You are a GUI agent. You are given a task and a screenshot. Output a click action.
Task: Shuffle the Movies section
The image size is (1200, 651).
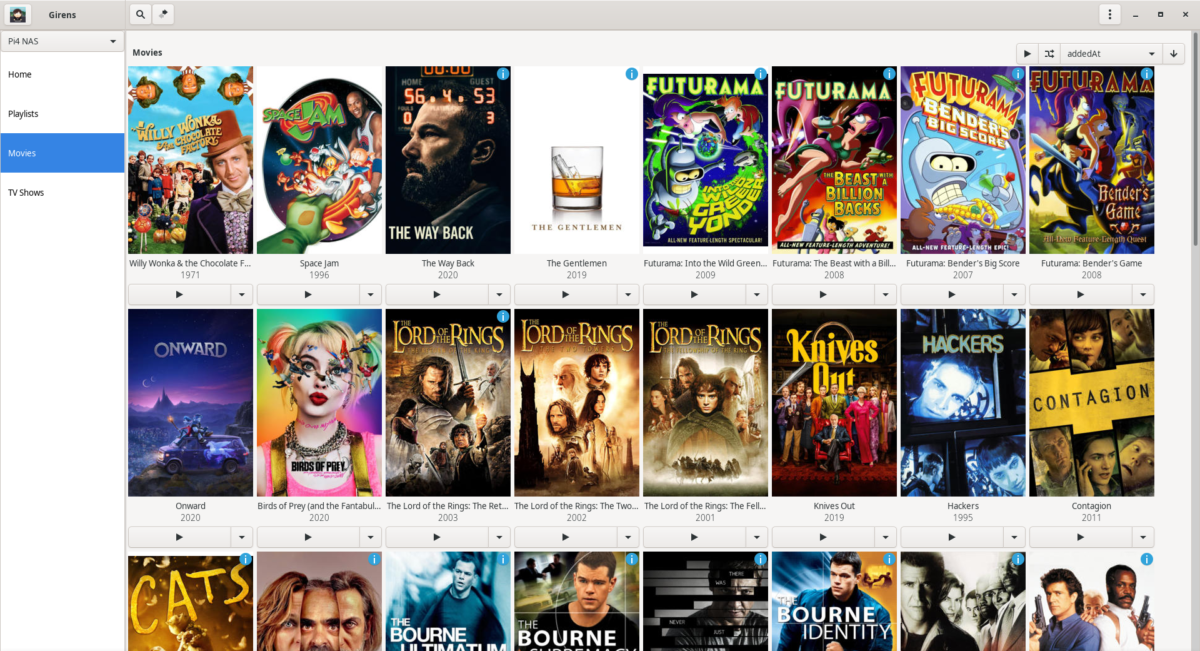point(1049,54)
